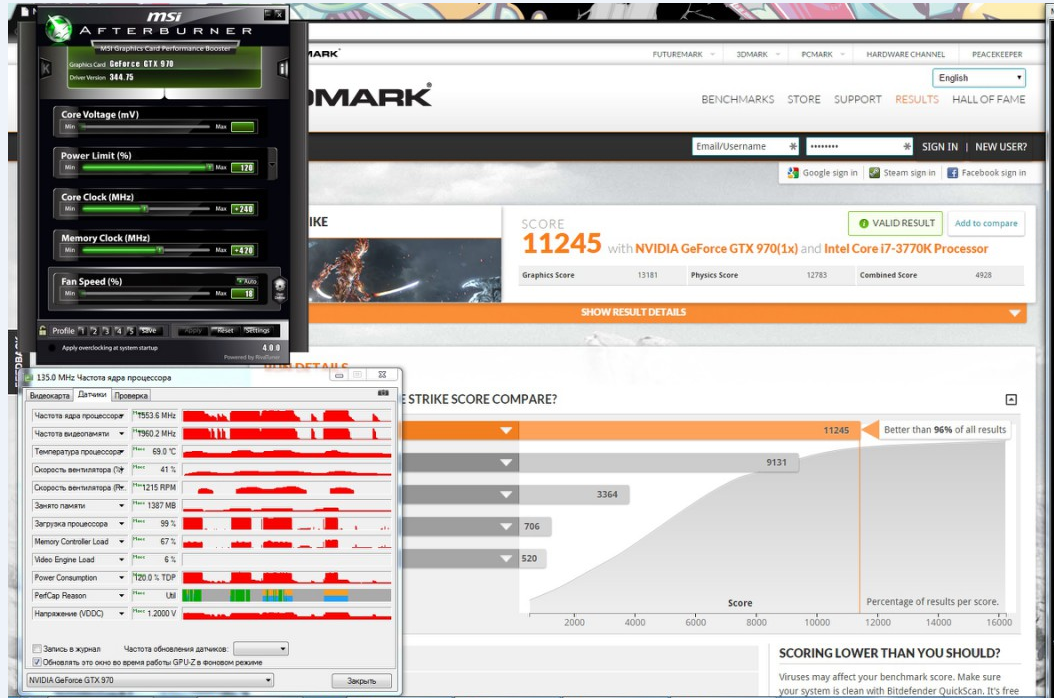Viewport: 1054px width, 698px height.
Task: Click the Core Voltage slider track
Action: pyautogui.click(x=146, y=126)
